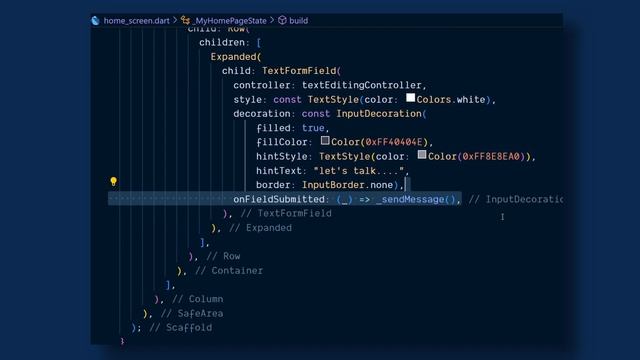Click the // Column closing comment
Viewport: 640px width, 360px height.
coord(198,299)
